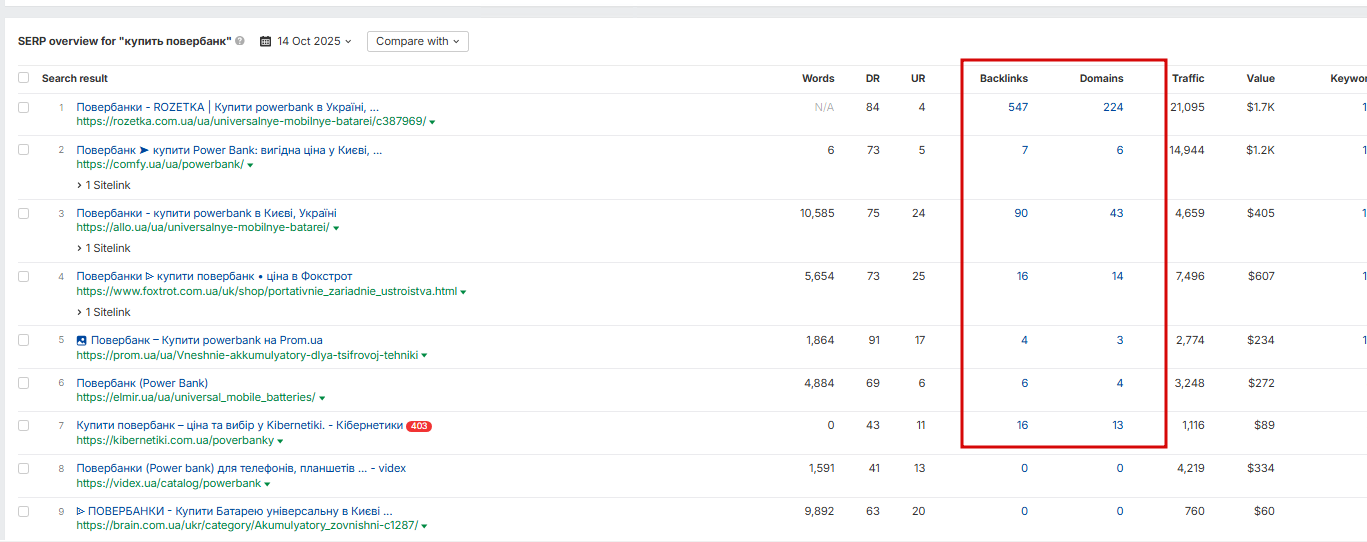Check the box for result 5 Prom.ua
This screenshot has width=1367, height=542.
click(x=23, y=340)
